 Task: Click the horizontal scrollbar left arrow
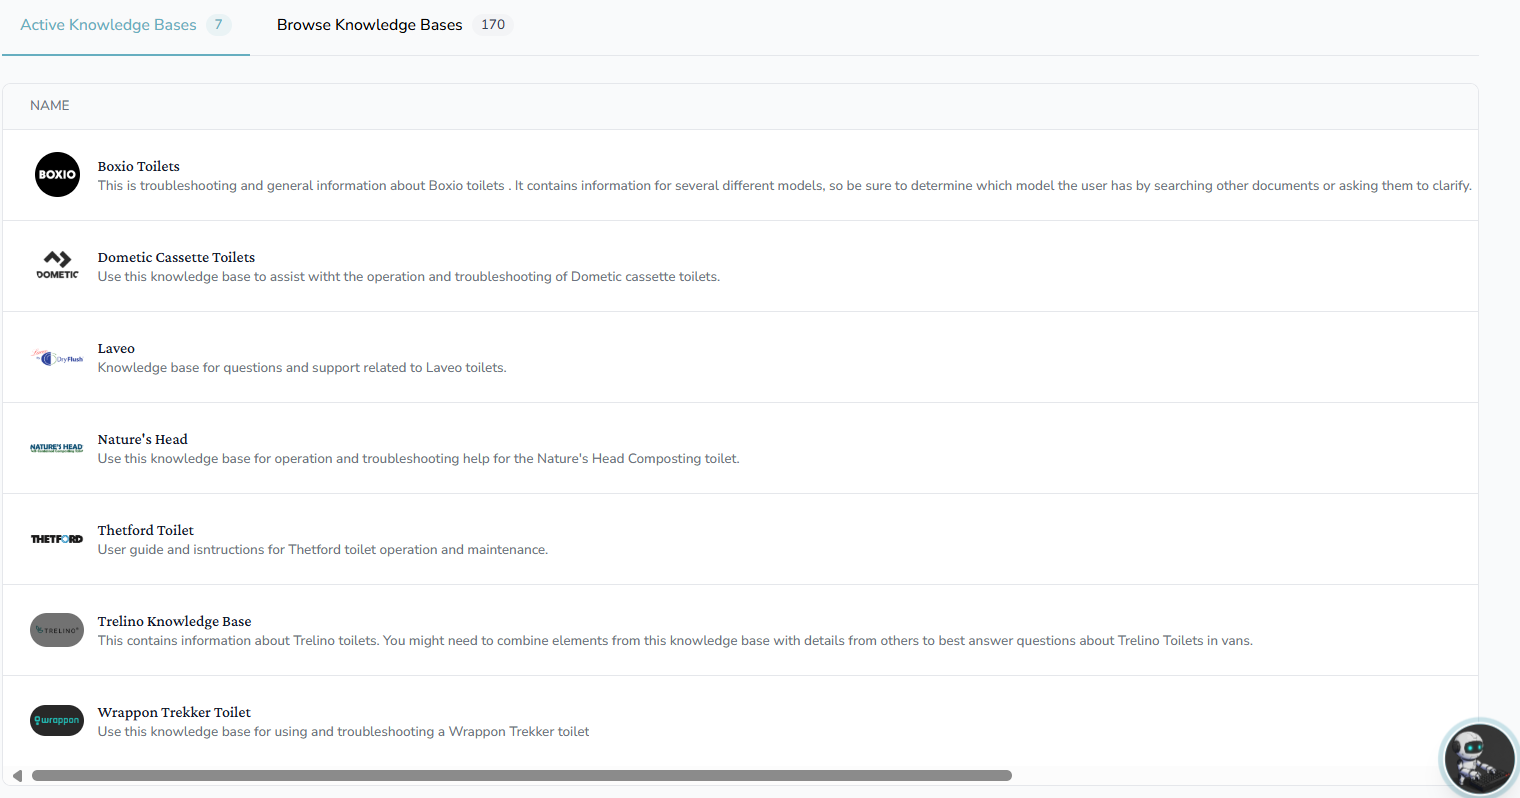tap(17, 776)
